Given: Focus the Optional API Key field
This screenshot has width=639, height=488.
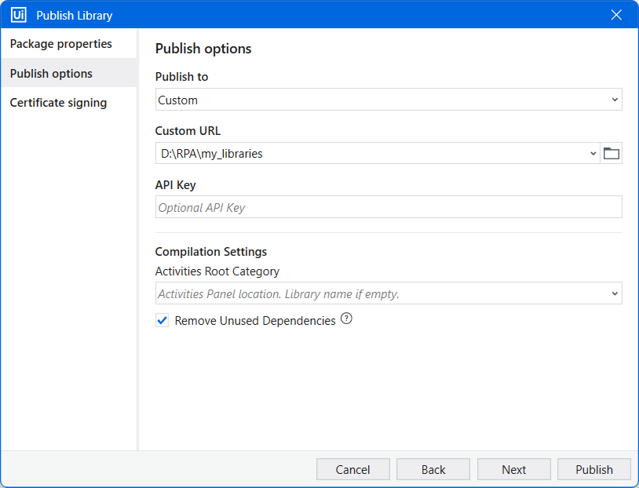Looking at the screenshot, I should click(388, 207).
